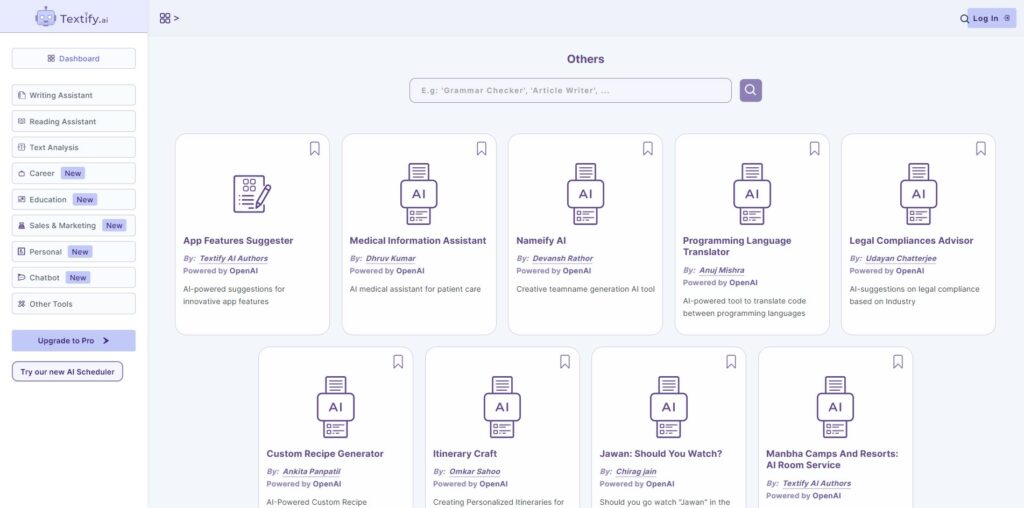
Task: Click the Manbha Camps And Resorts AI icon
Action: point(835,407)
